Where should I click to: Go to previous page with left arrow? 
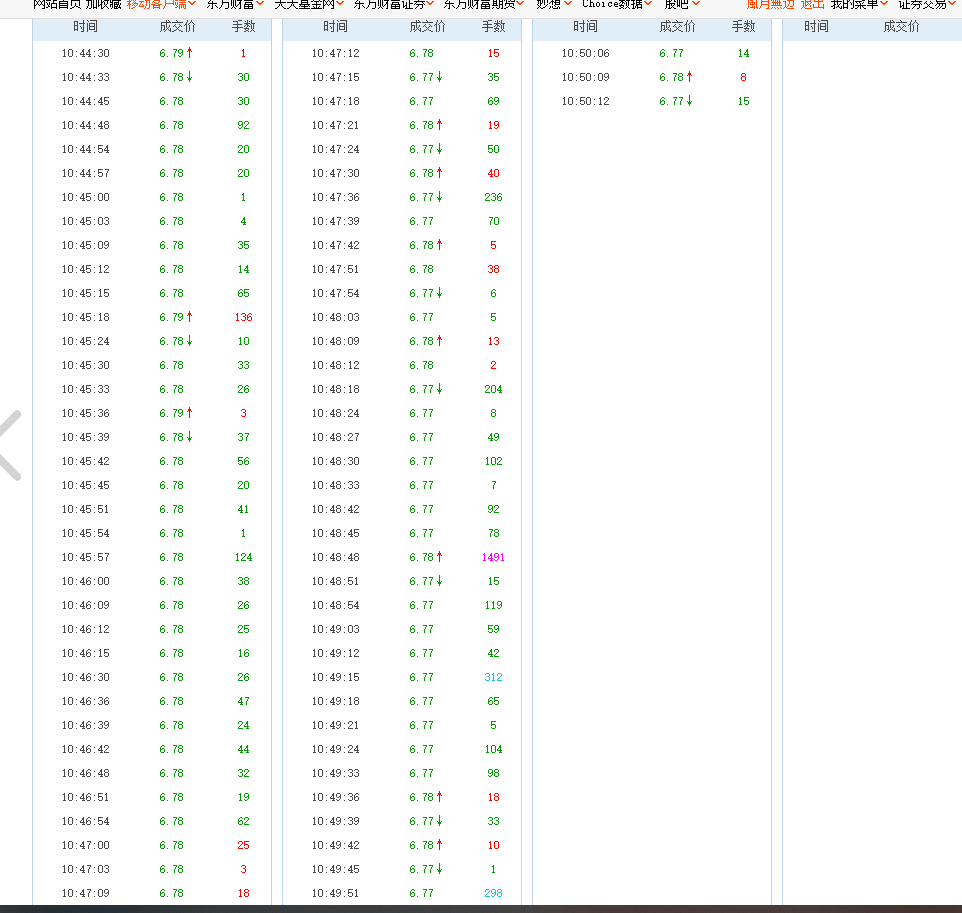coord(10,445)
